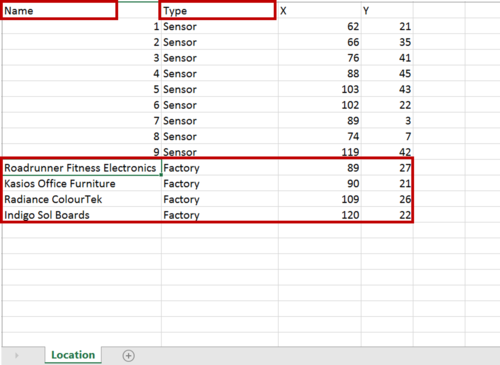Click Factory type in Radiance ColourTek row
Viewport: 500px width, 365px height.
tap(220, 199)
